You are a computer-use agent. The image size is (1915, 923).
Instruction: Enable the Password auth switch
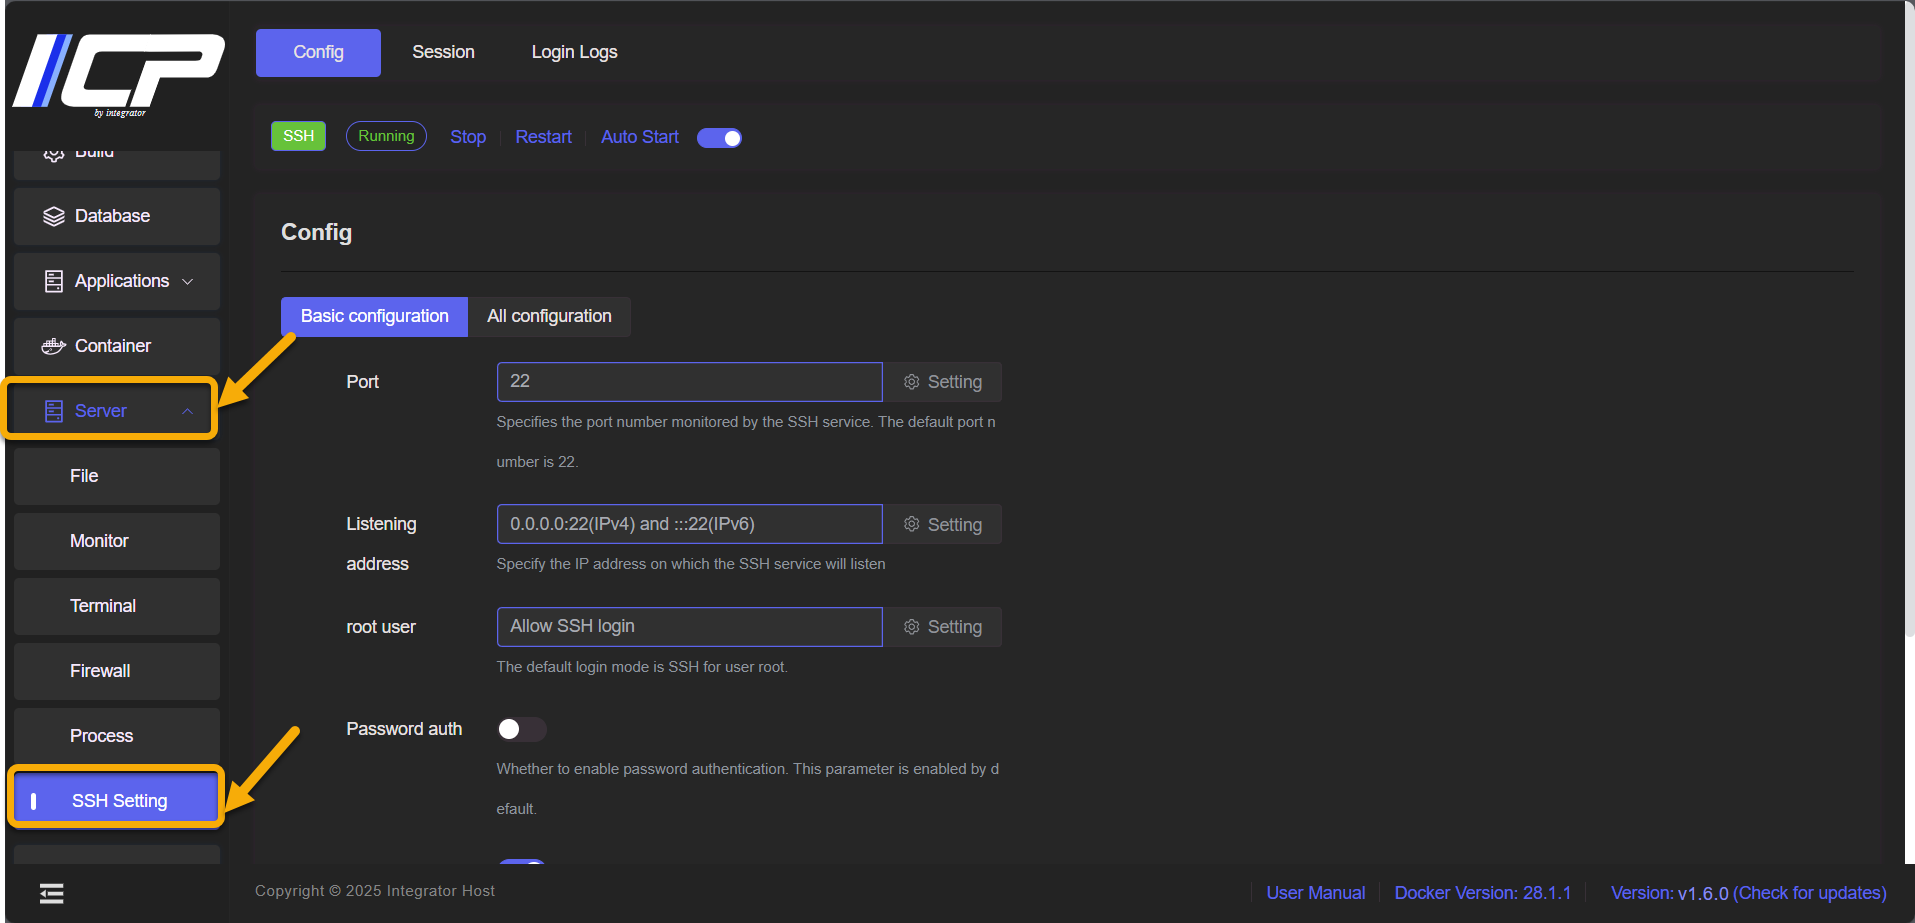pos(521,729)
